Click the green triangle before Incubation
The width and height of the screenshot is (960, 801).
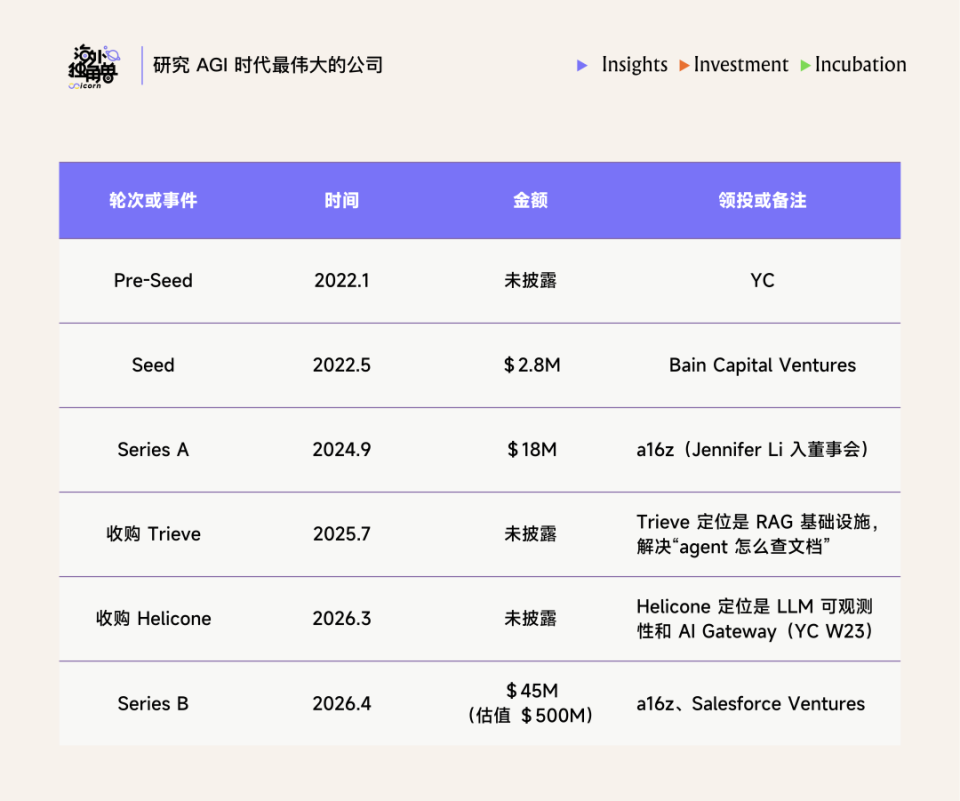[x=806, y=65]
